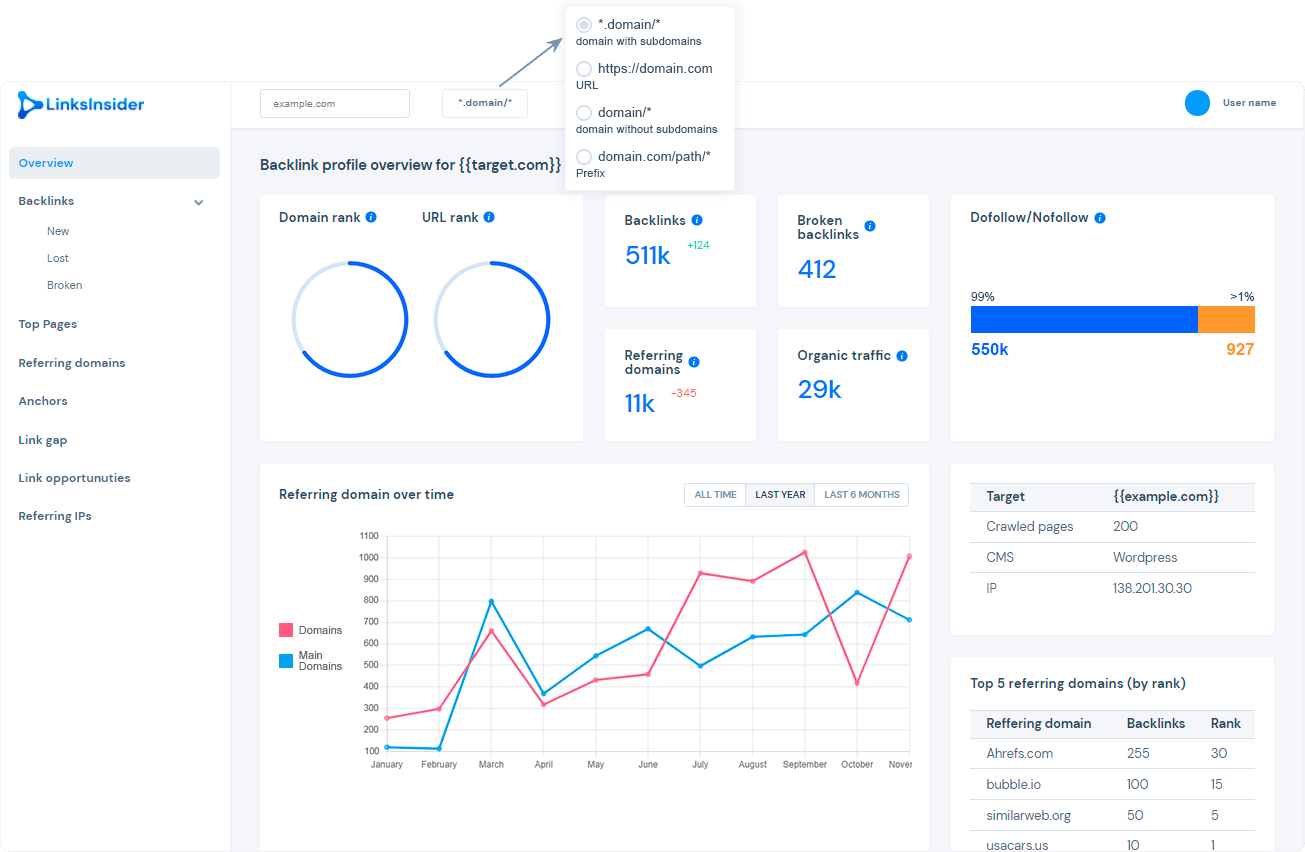
Task: Select the *.domain/* radio option
Action: (x=584, y=25)
